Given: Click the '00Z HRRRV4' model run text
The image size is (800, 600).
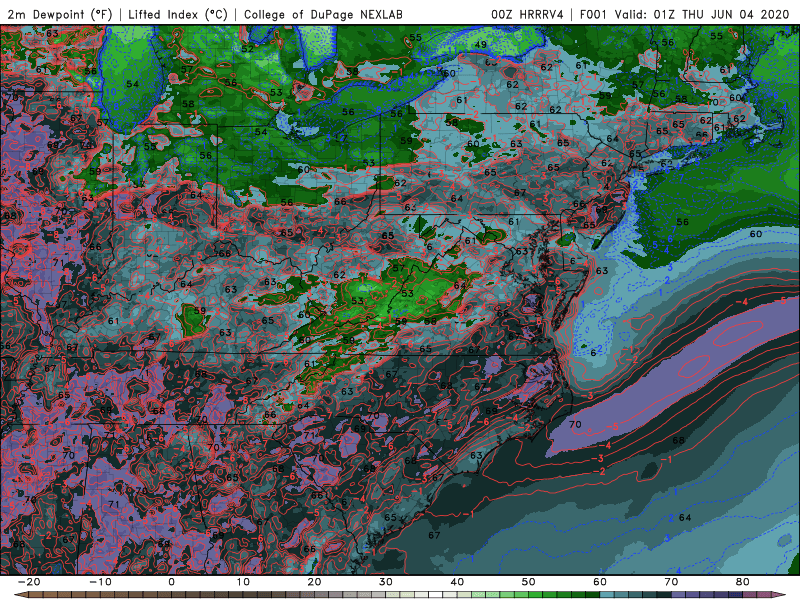Looking at the screenshot, I should 527,14.
